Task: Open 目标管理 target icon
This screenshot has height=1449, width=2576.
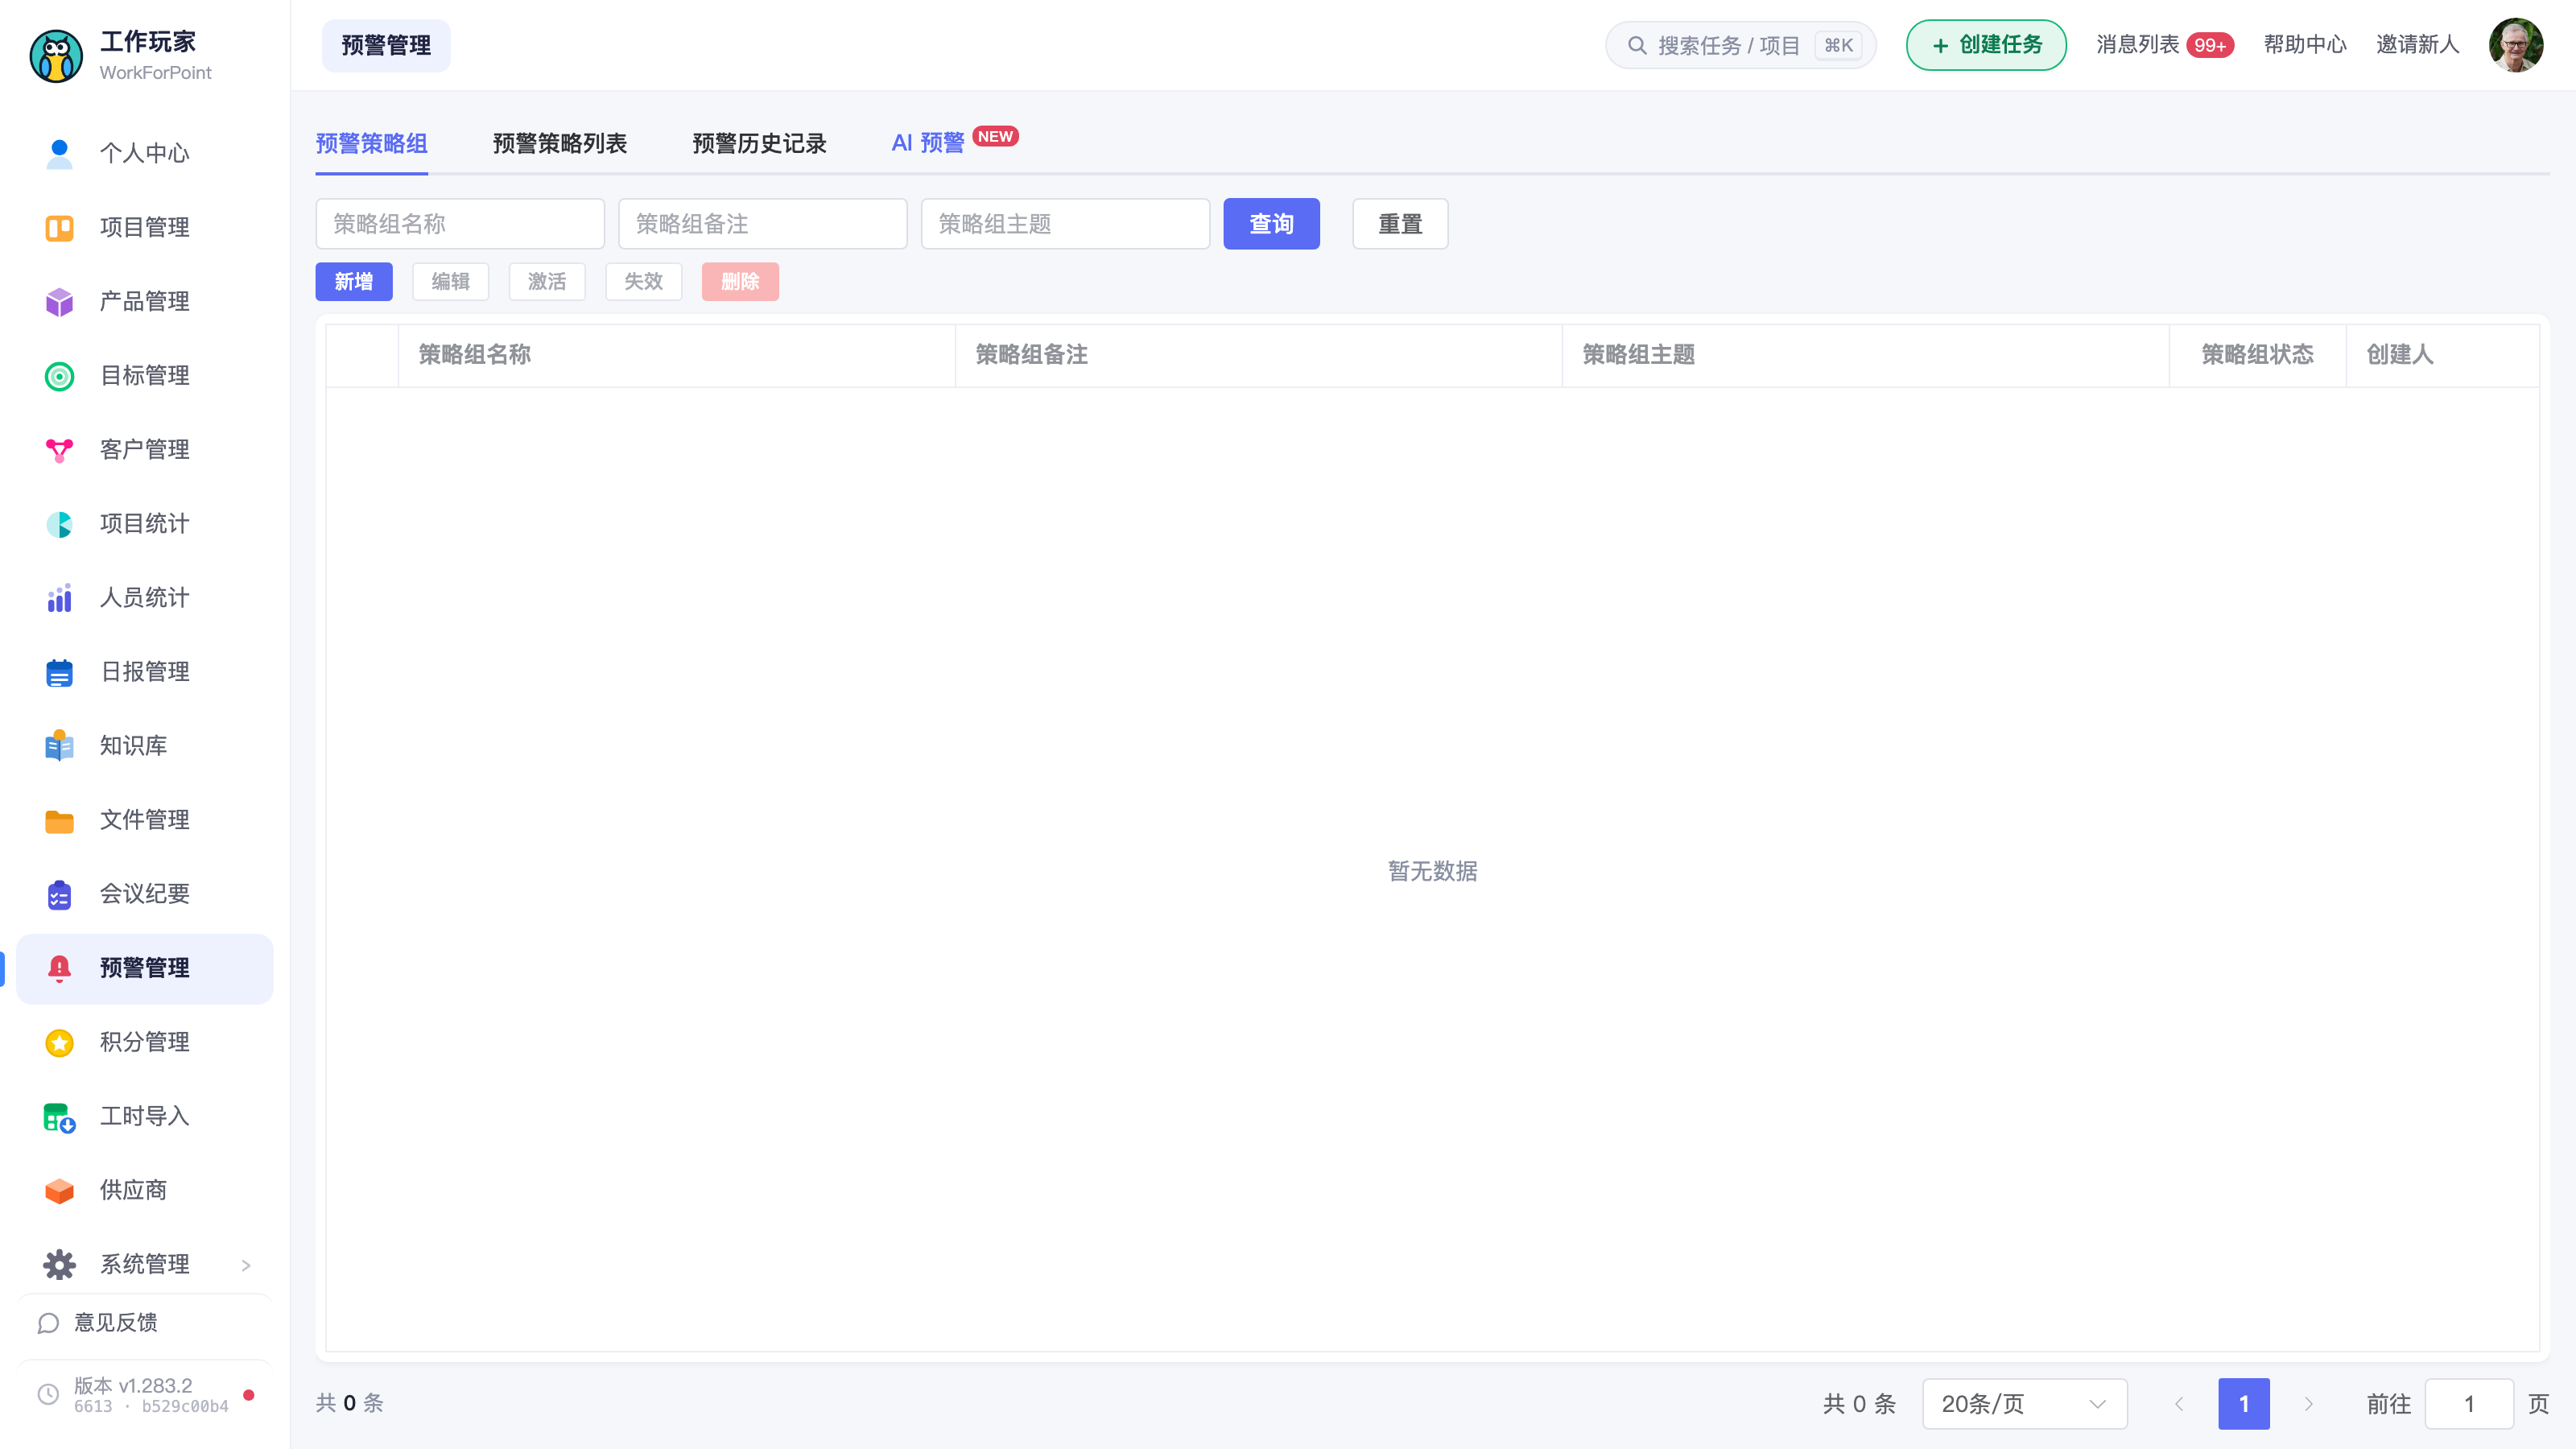Action: 59,375
